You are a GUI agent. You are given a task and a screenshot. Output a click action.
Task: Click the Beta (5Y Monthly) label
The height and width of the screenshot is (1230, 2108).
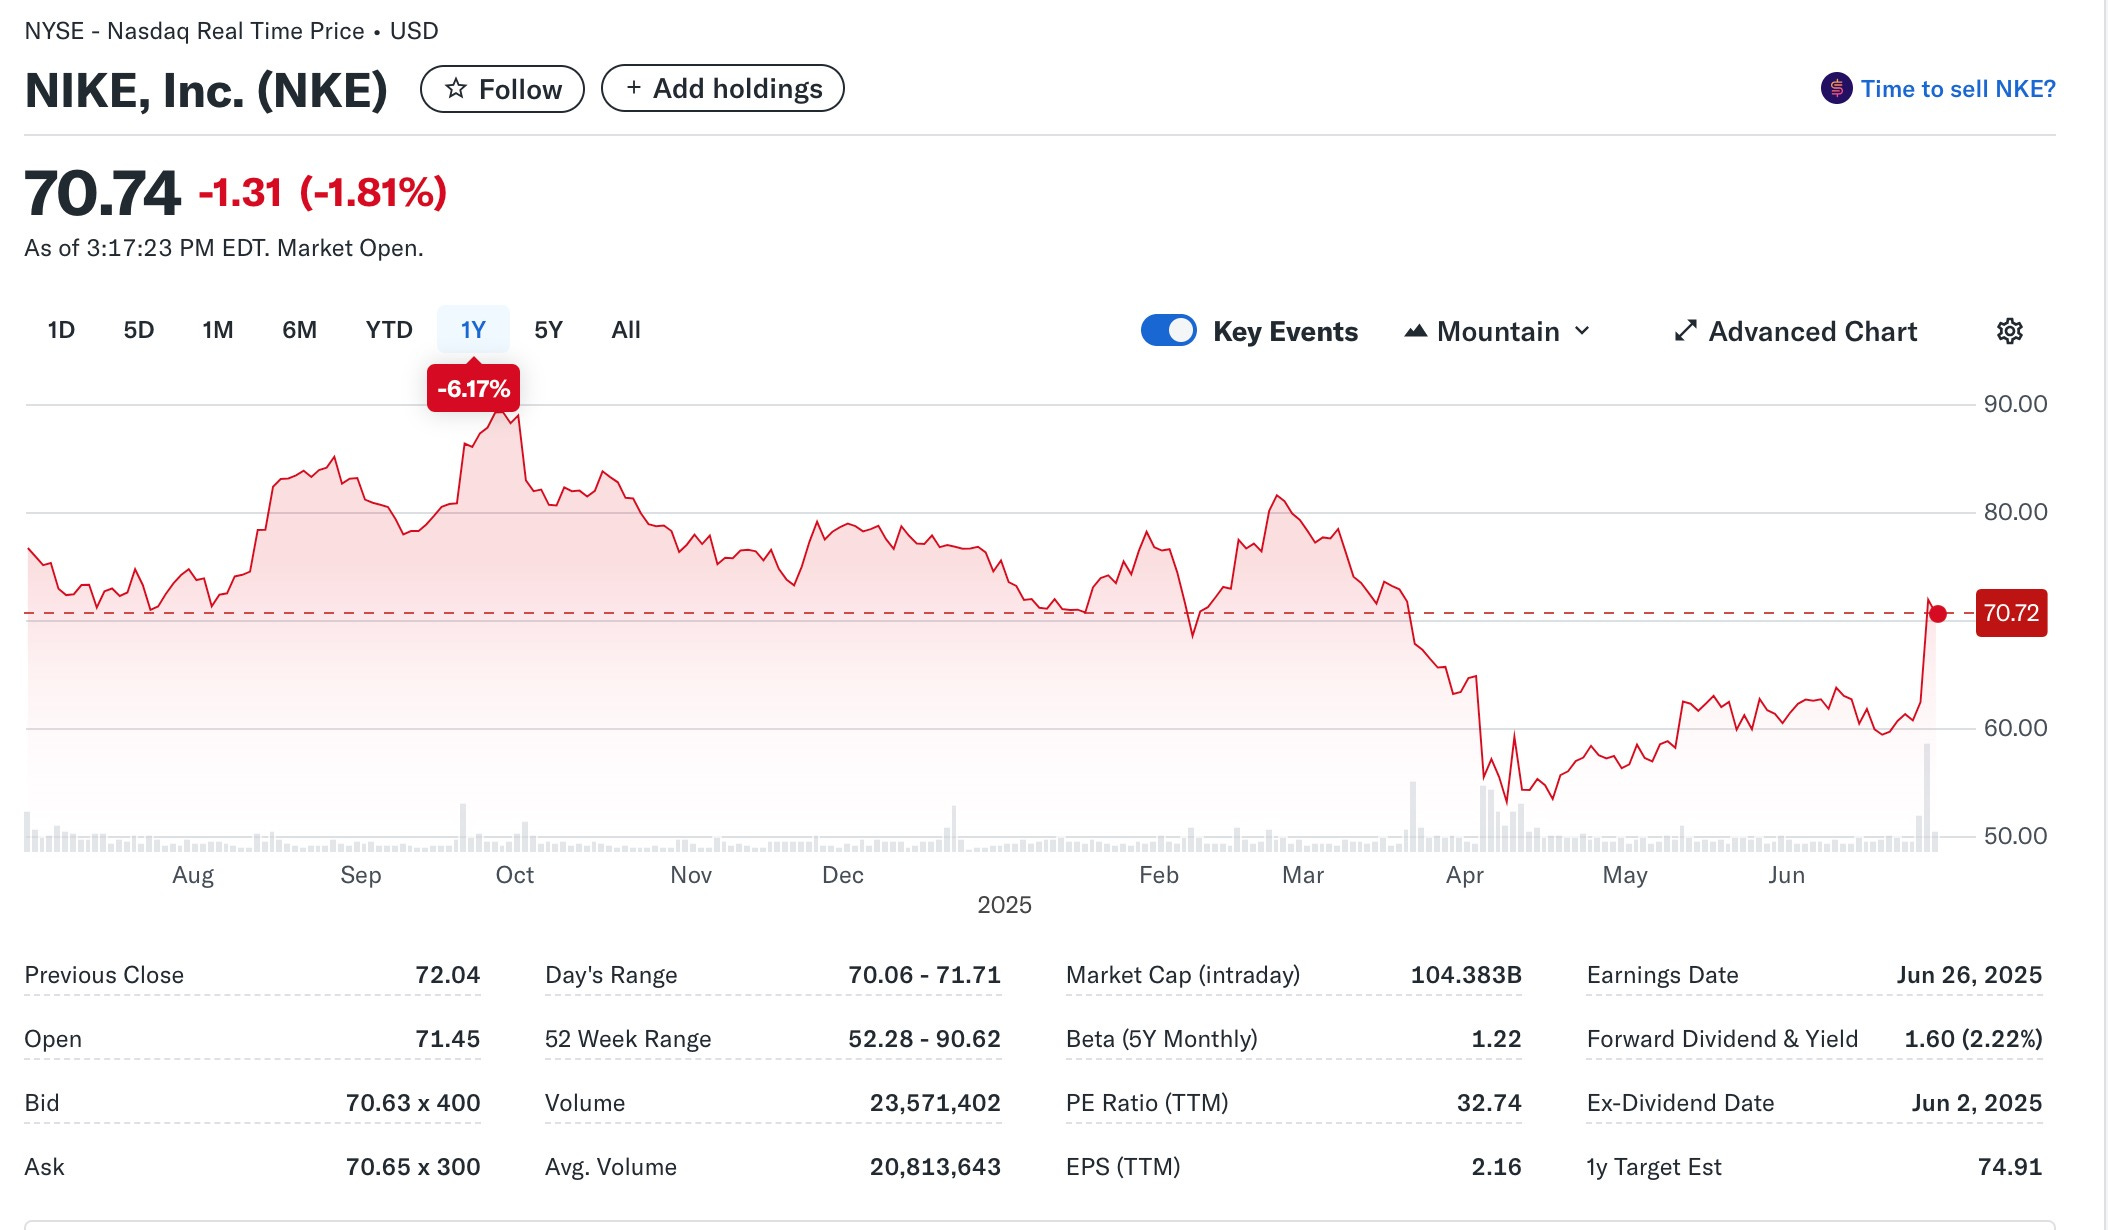click(x=1162, y=1039)
